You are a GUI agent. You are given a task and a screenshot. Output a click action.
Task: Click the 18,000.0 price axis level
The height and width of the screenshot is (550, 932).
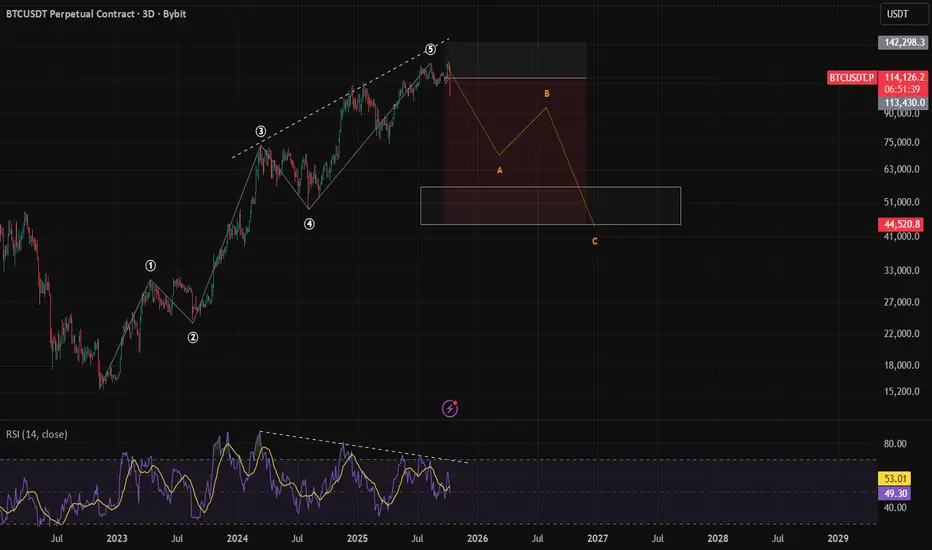pyautogui.click(x=902, y=365)
